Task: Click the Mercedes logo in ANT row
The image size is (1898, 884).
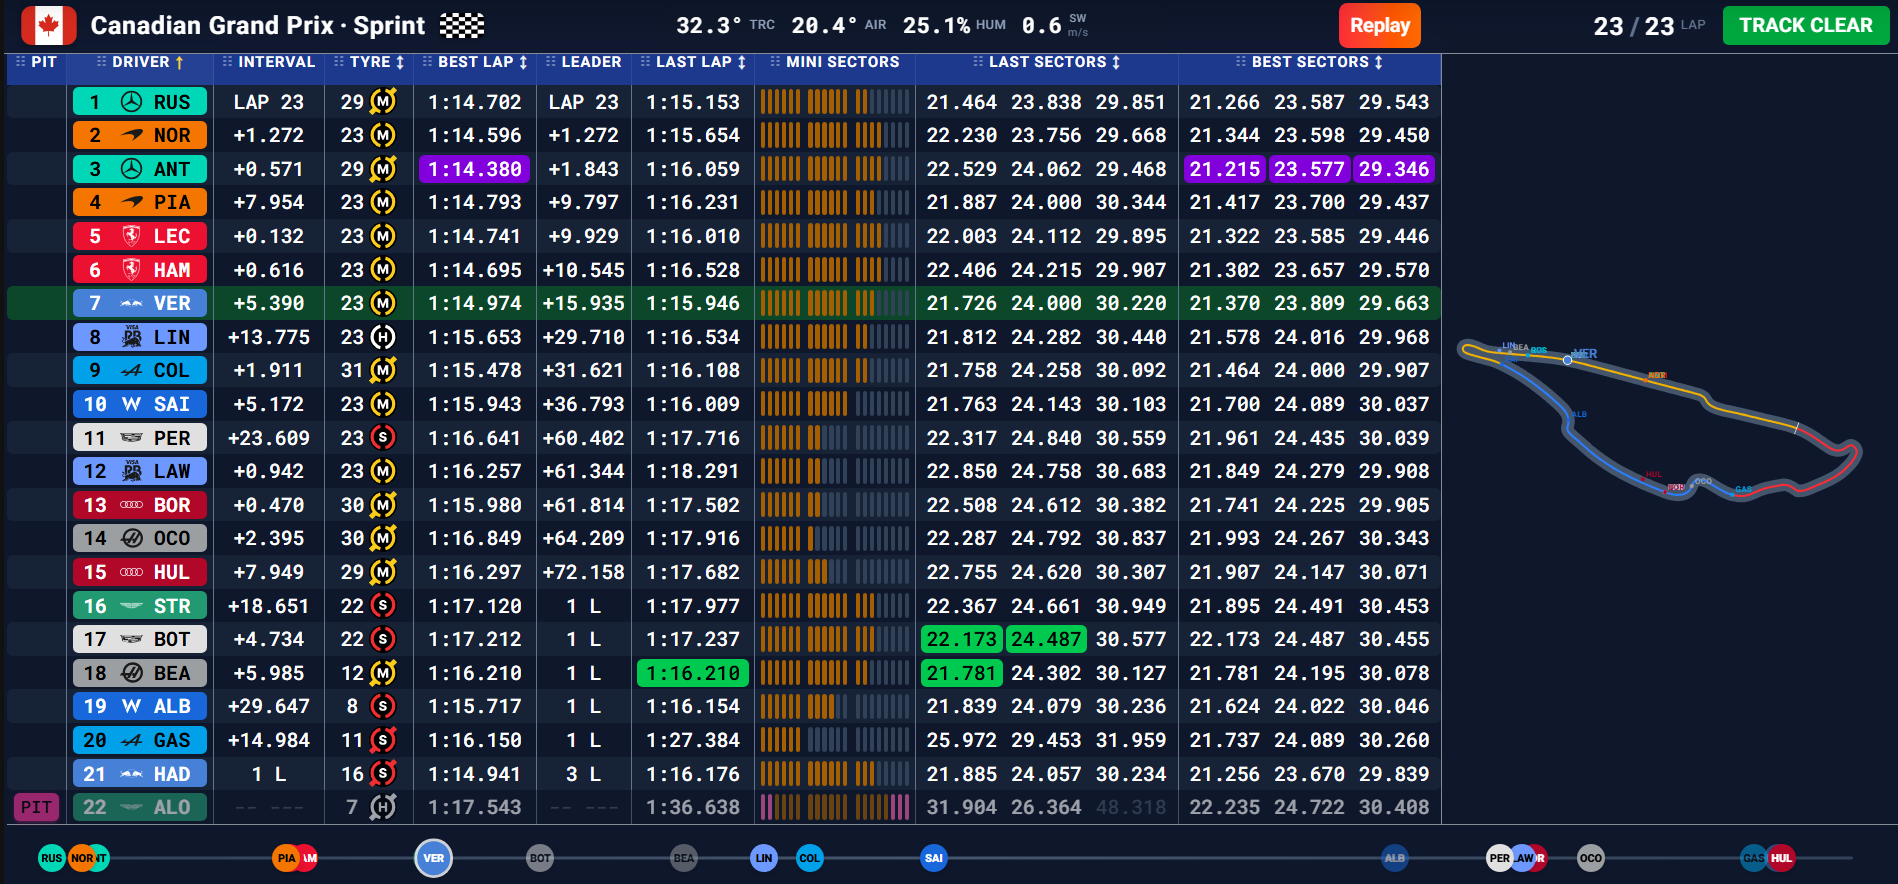Action: tap(131, 169)
